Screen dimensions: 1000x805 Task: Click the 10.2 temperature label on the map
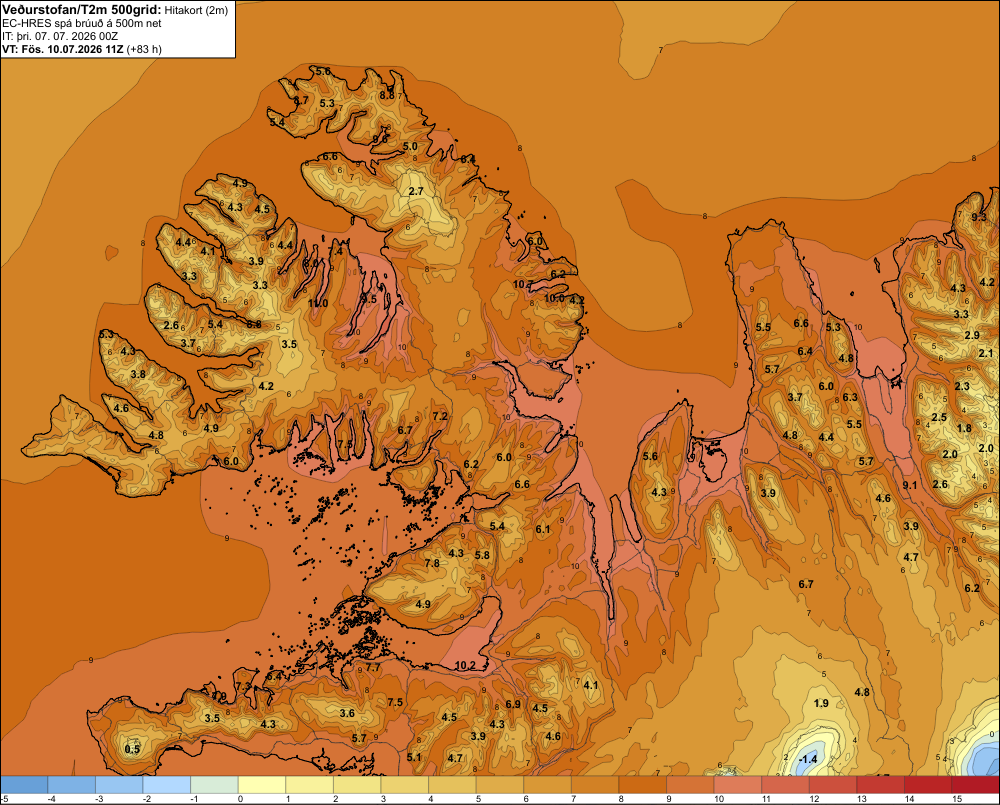pyautogui.click(x=465, y=665)
